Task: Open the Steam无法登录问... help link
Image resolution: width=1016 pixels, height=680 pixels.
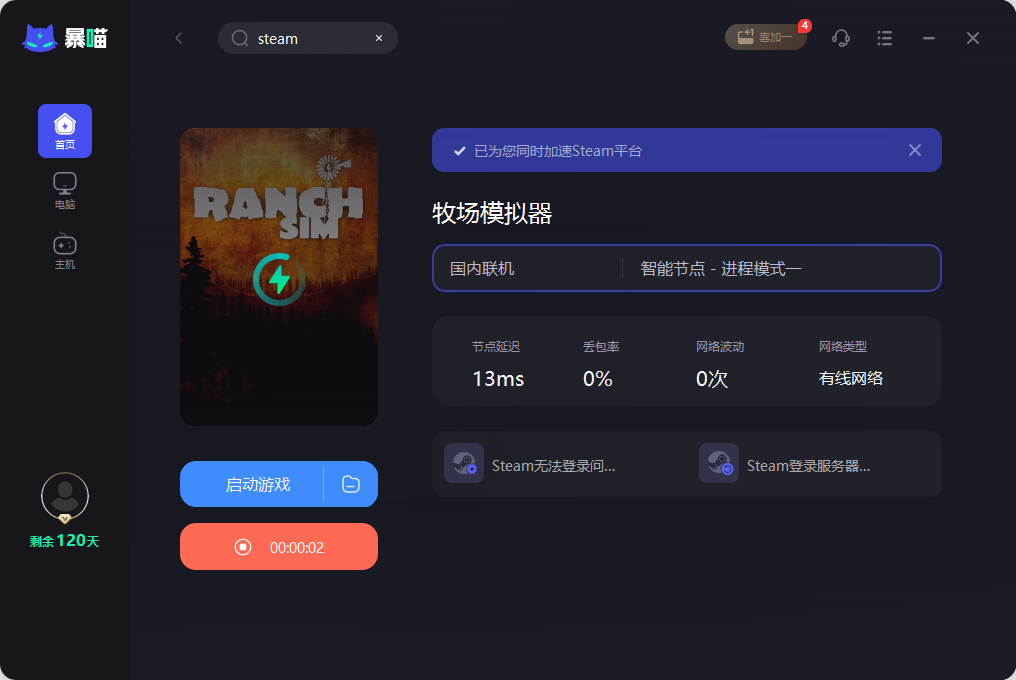Action: click(x=553, y=466)
